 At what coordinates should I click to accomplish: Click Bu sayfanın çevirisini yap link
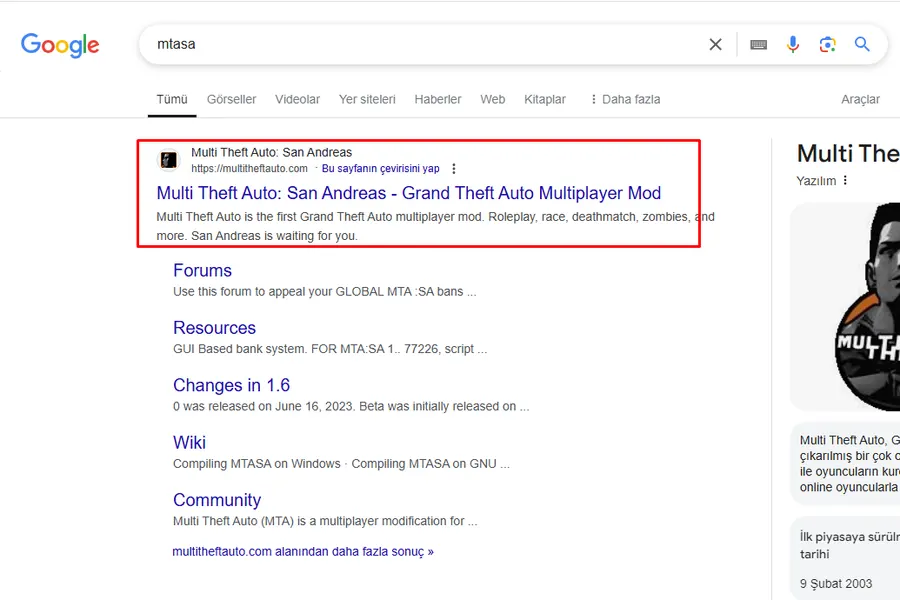click(x=381, y=169)
